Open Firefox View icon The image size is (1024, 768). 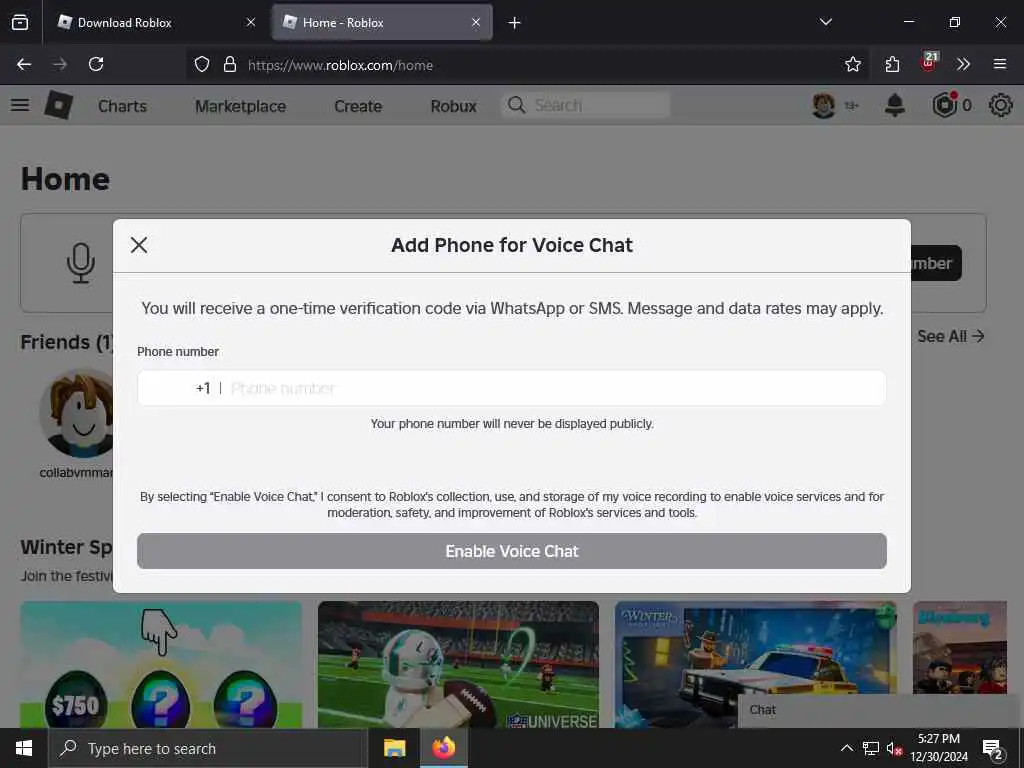(20, 23)
